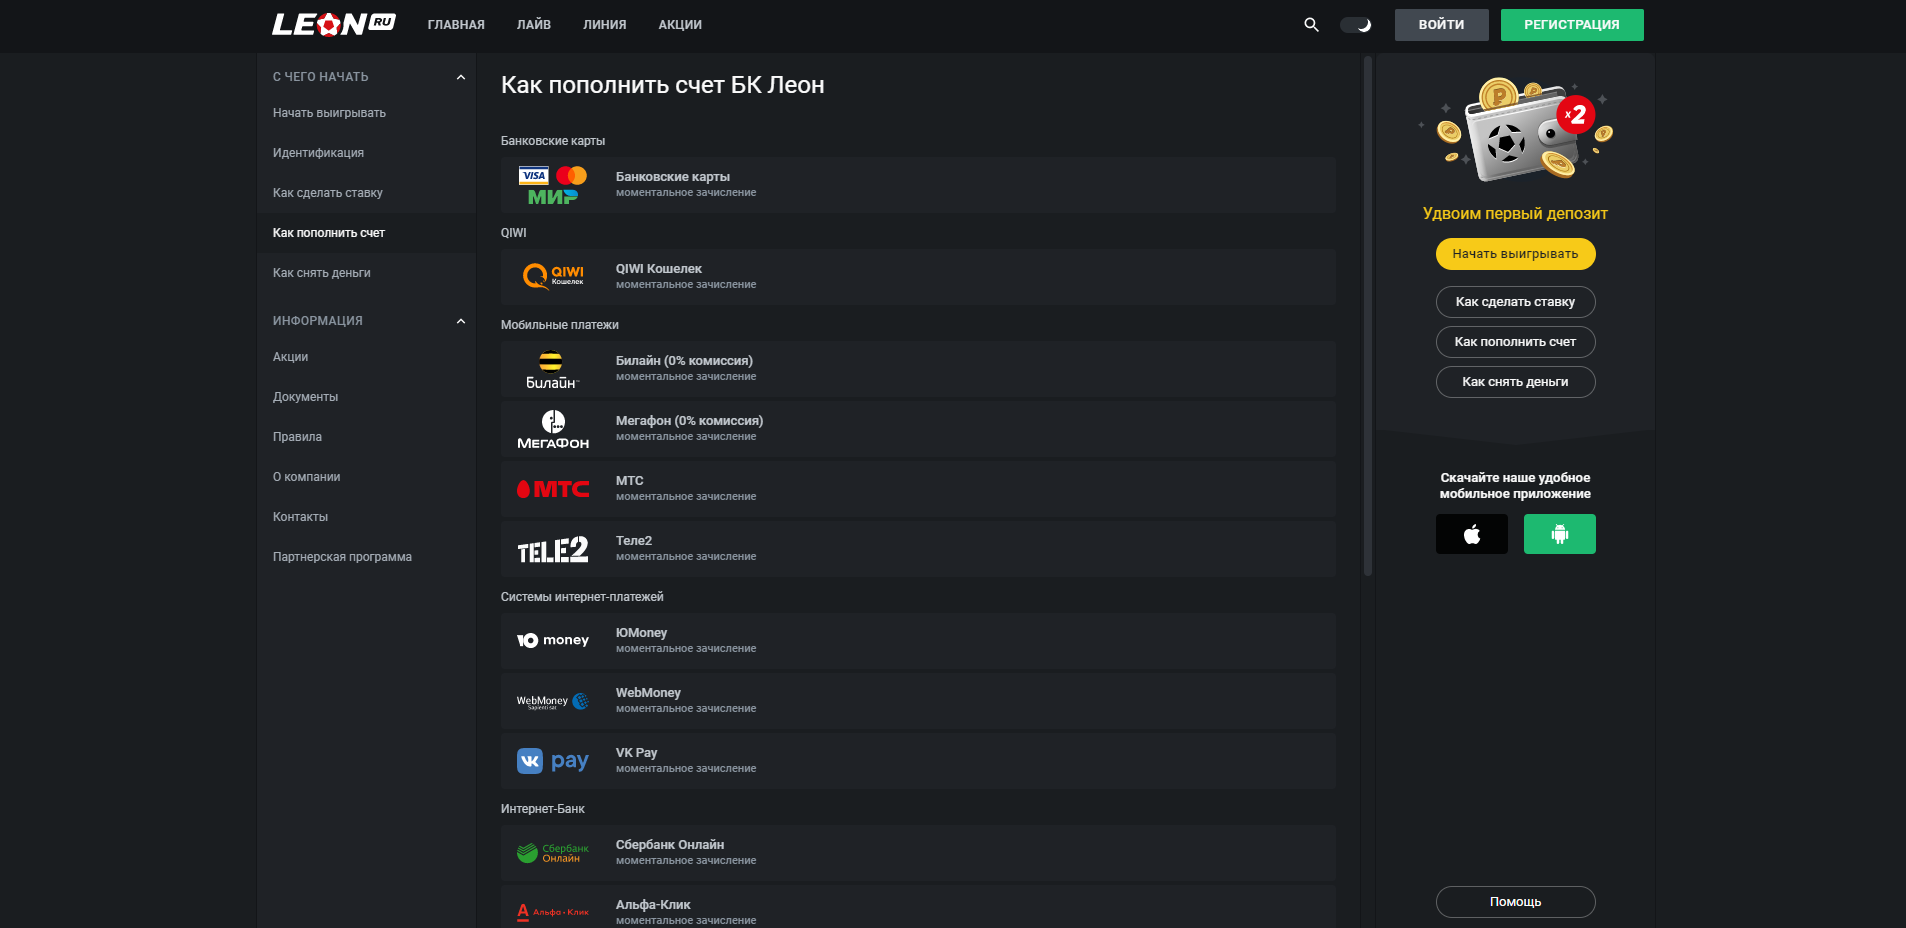Collapse the ИНФОРМАЦИЯ section

click(x=461, y=321)
